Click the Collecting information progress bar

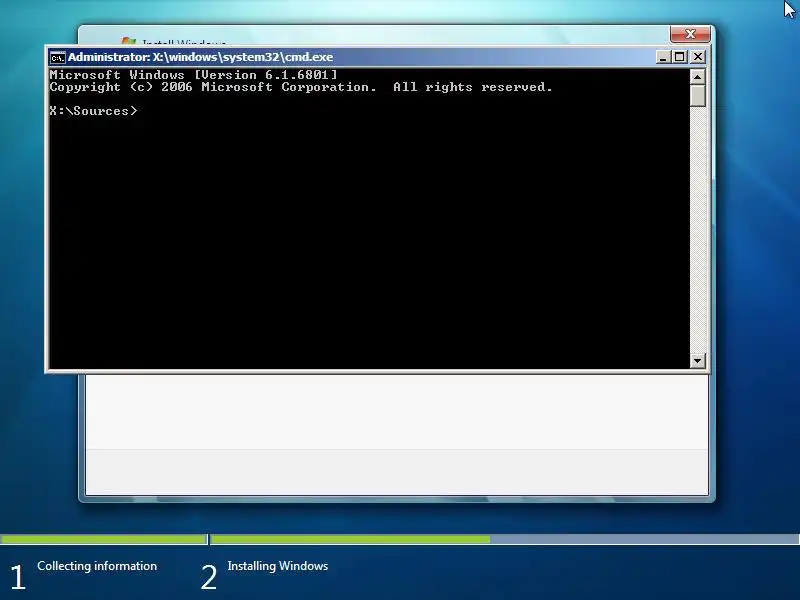coord(104,539)
